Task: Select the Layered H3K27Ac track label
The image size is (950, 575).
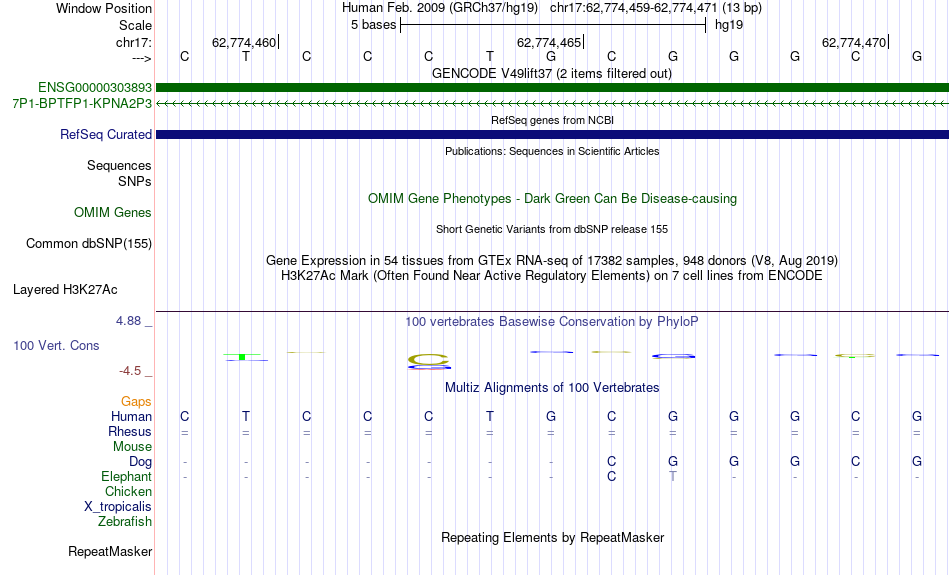Action: coord(65,290)
